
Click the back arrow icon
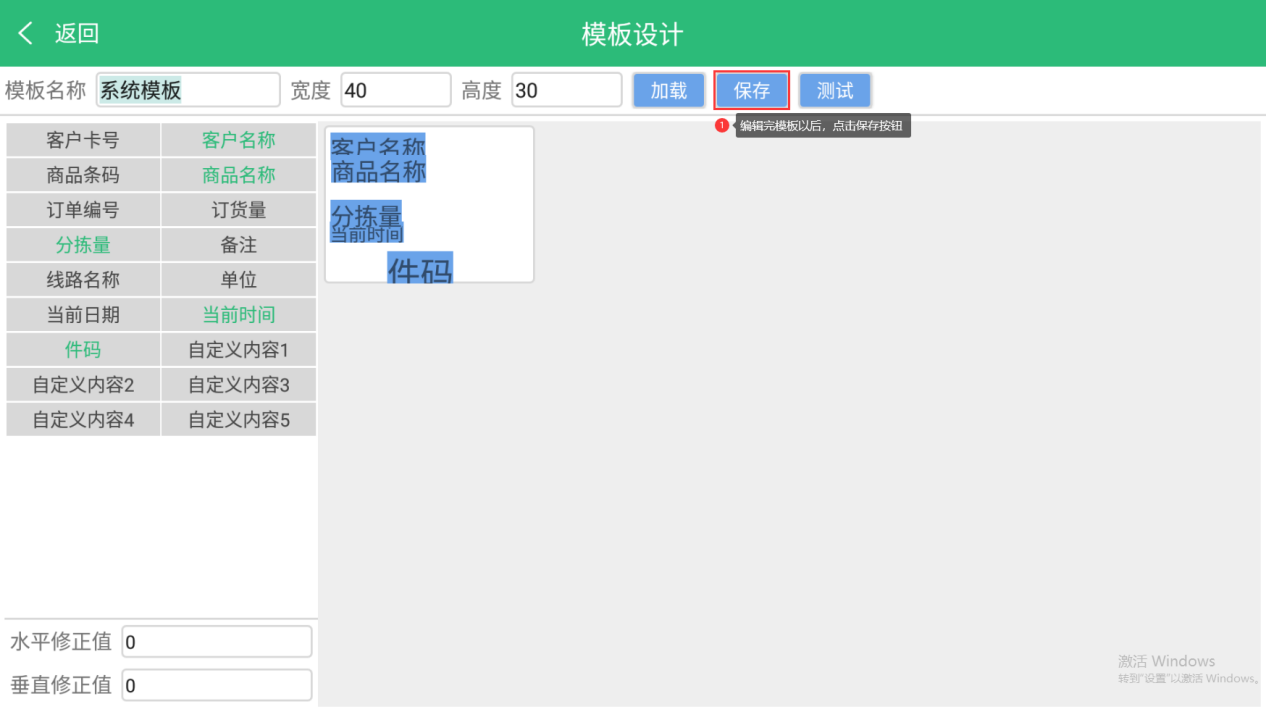click(26, 34)
